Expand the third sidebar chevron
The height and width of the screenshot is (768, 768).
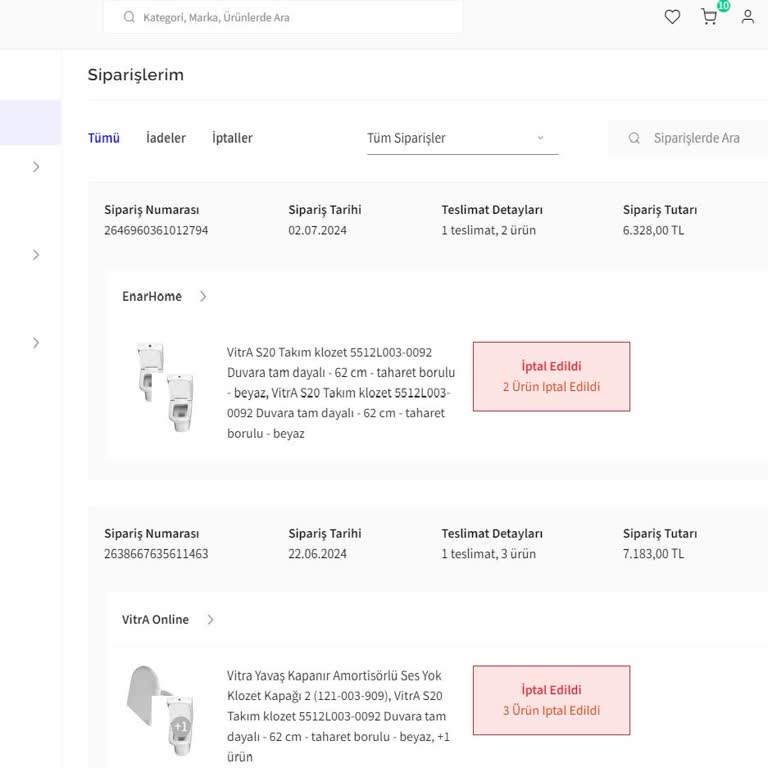[36, 343]
